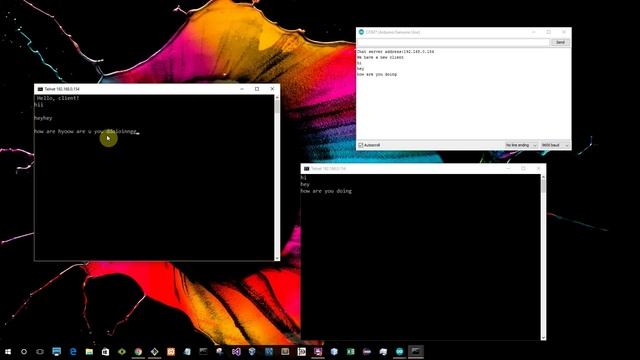Click "hey" line in lower-right Telnet window

(x=305, y=184)
